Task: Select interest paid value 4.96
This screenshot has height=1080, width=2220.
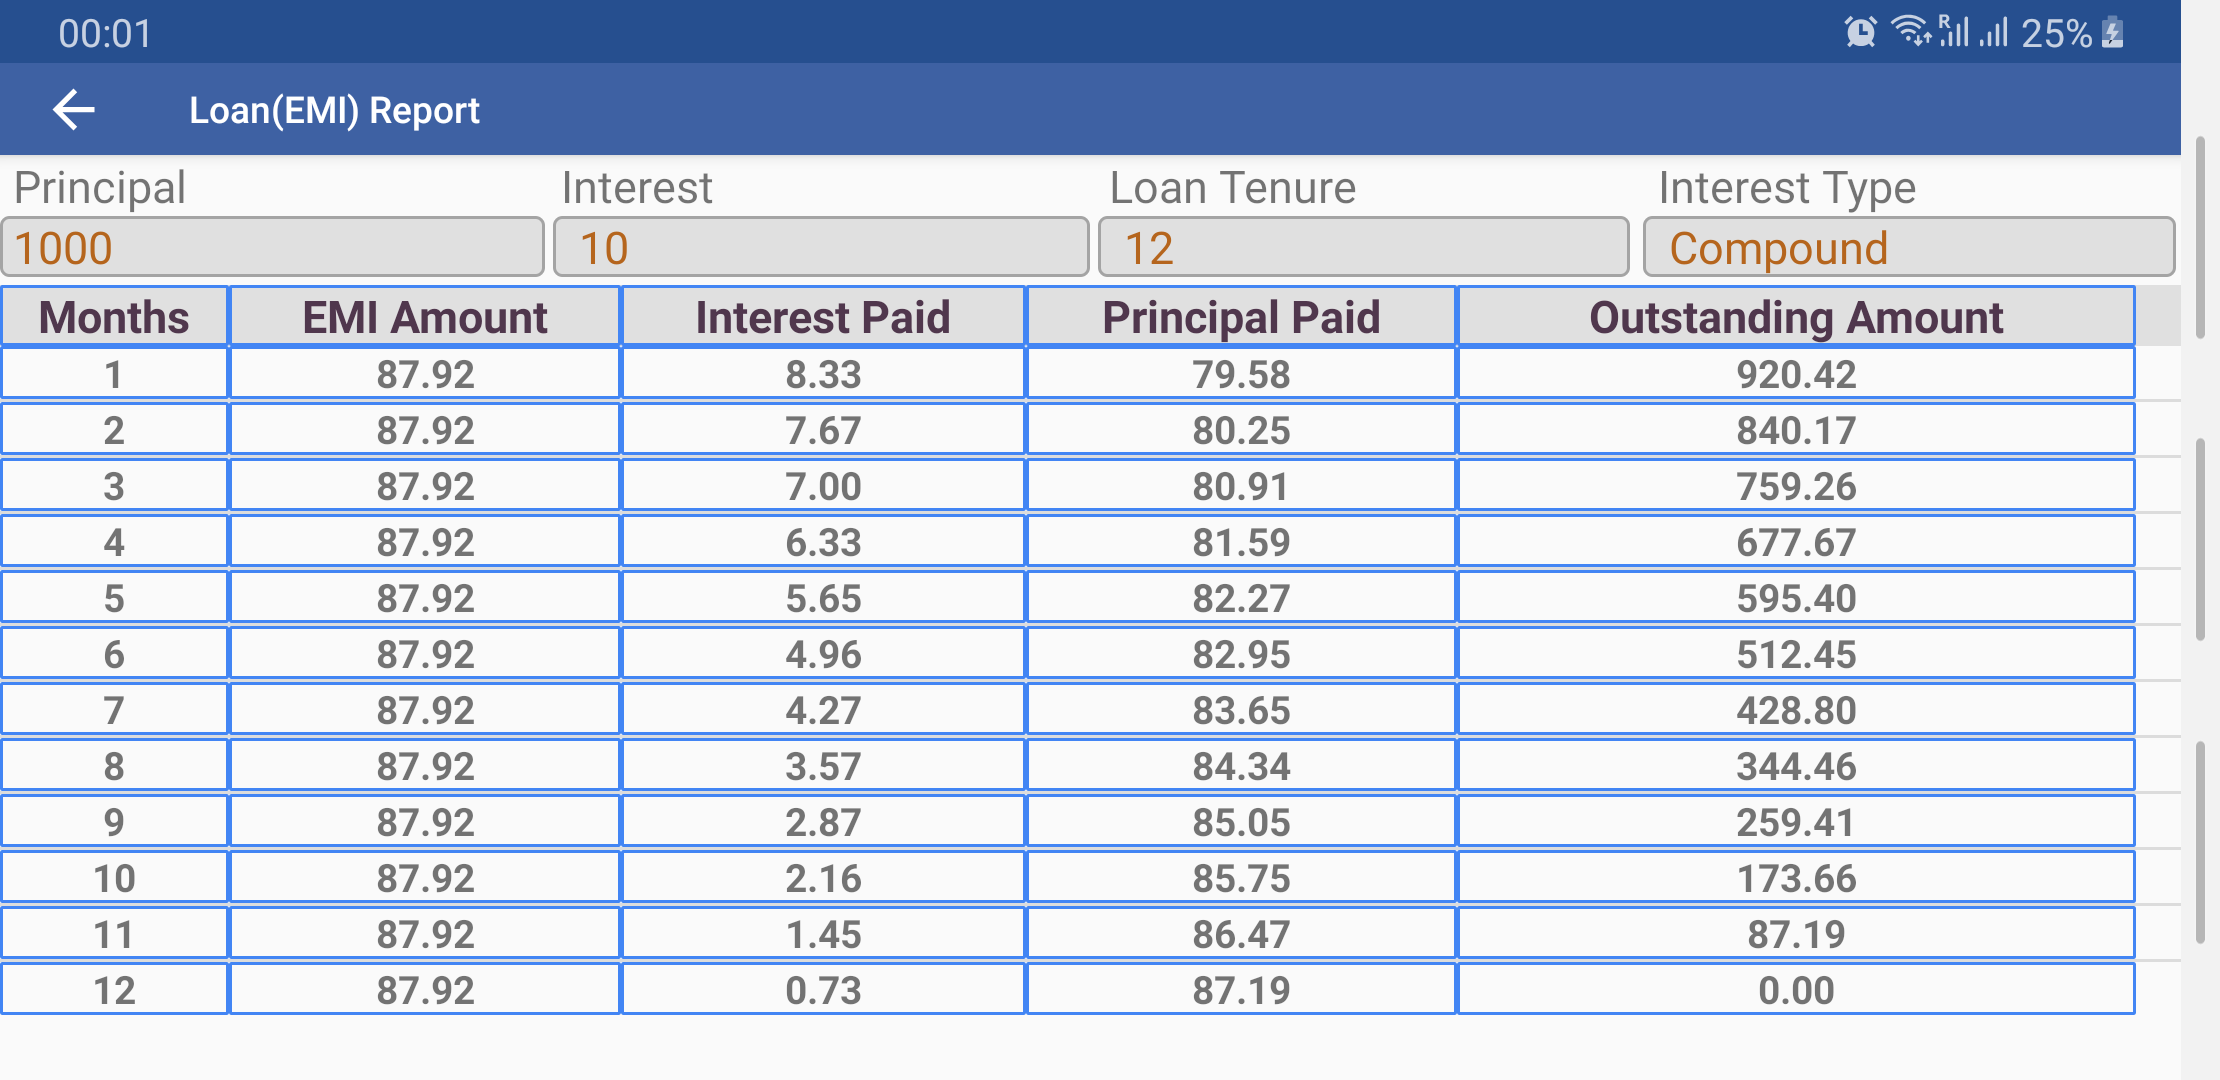Action: (x=823, y=654)
